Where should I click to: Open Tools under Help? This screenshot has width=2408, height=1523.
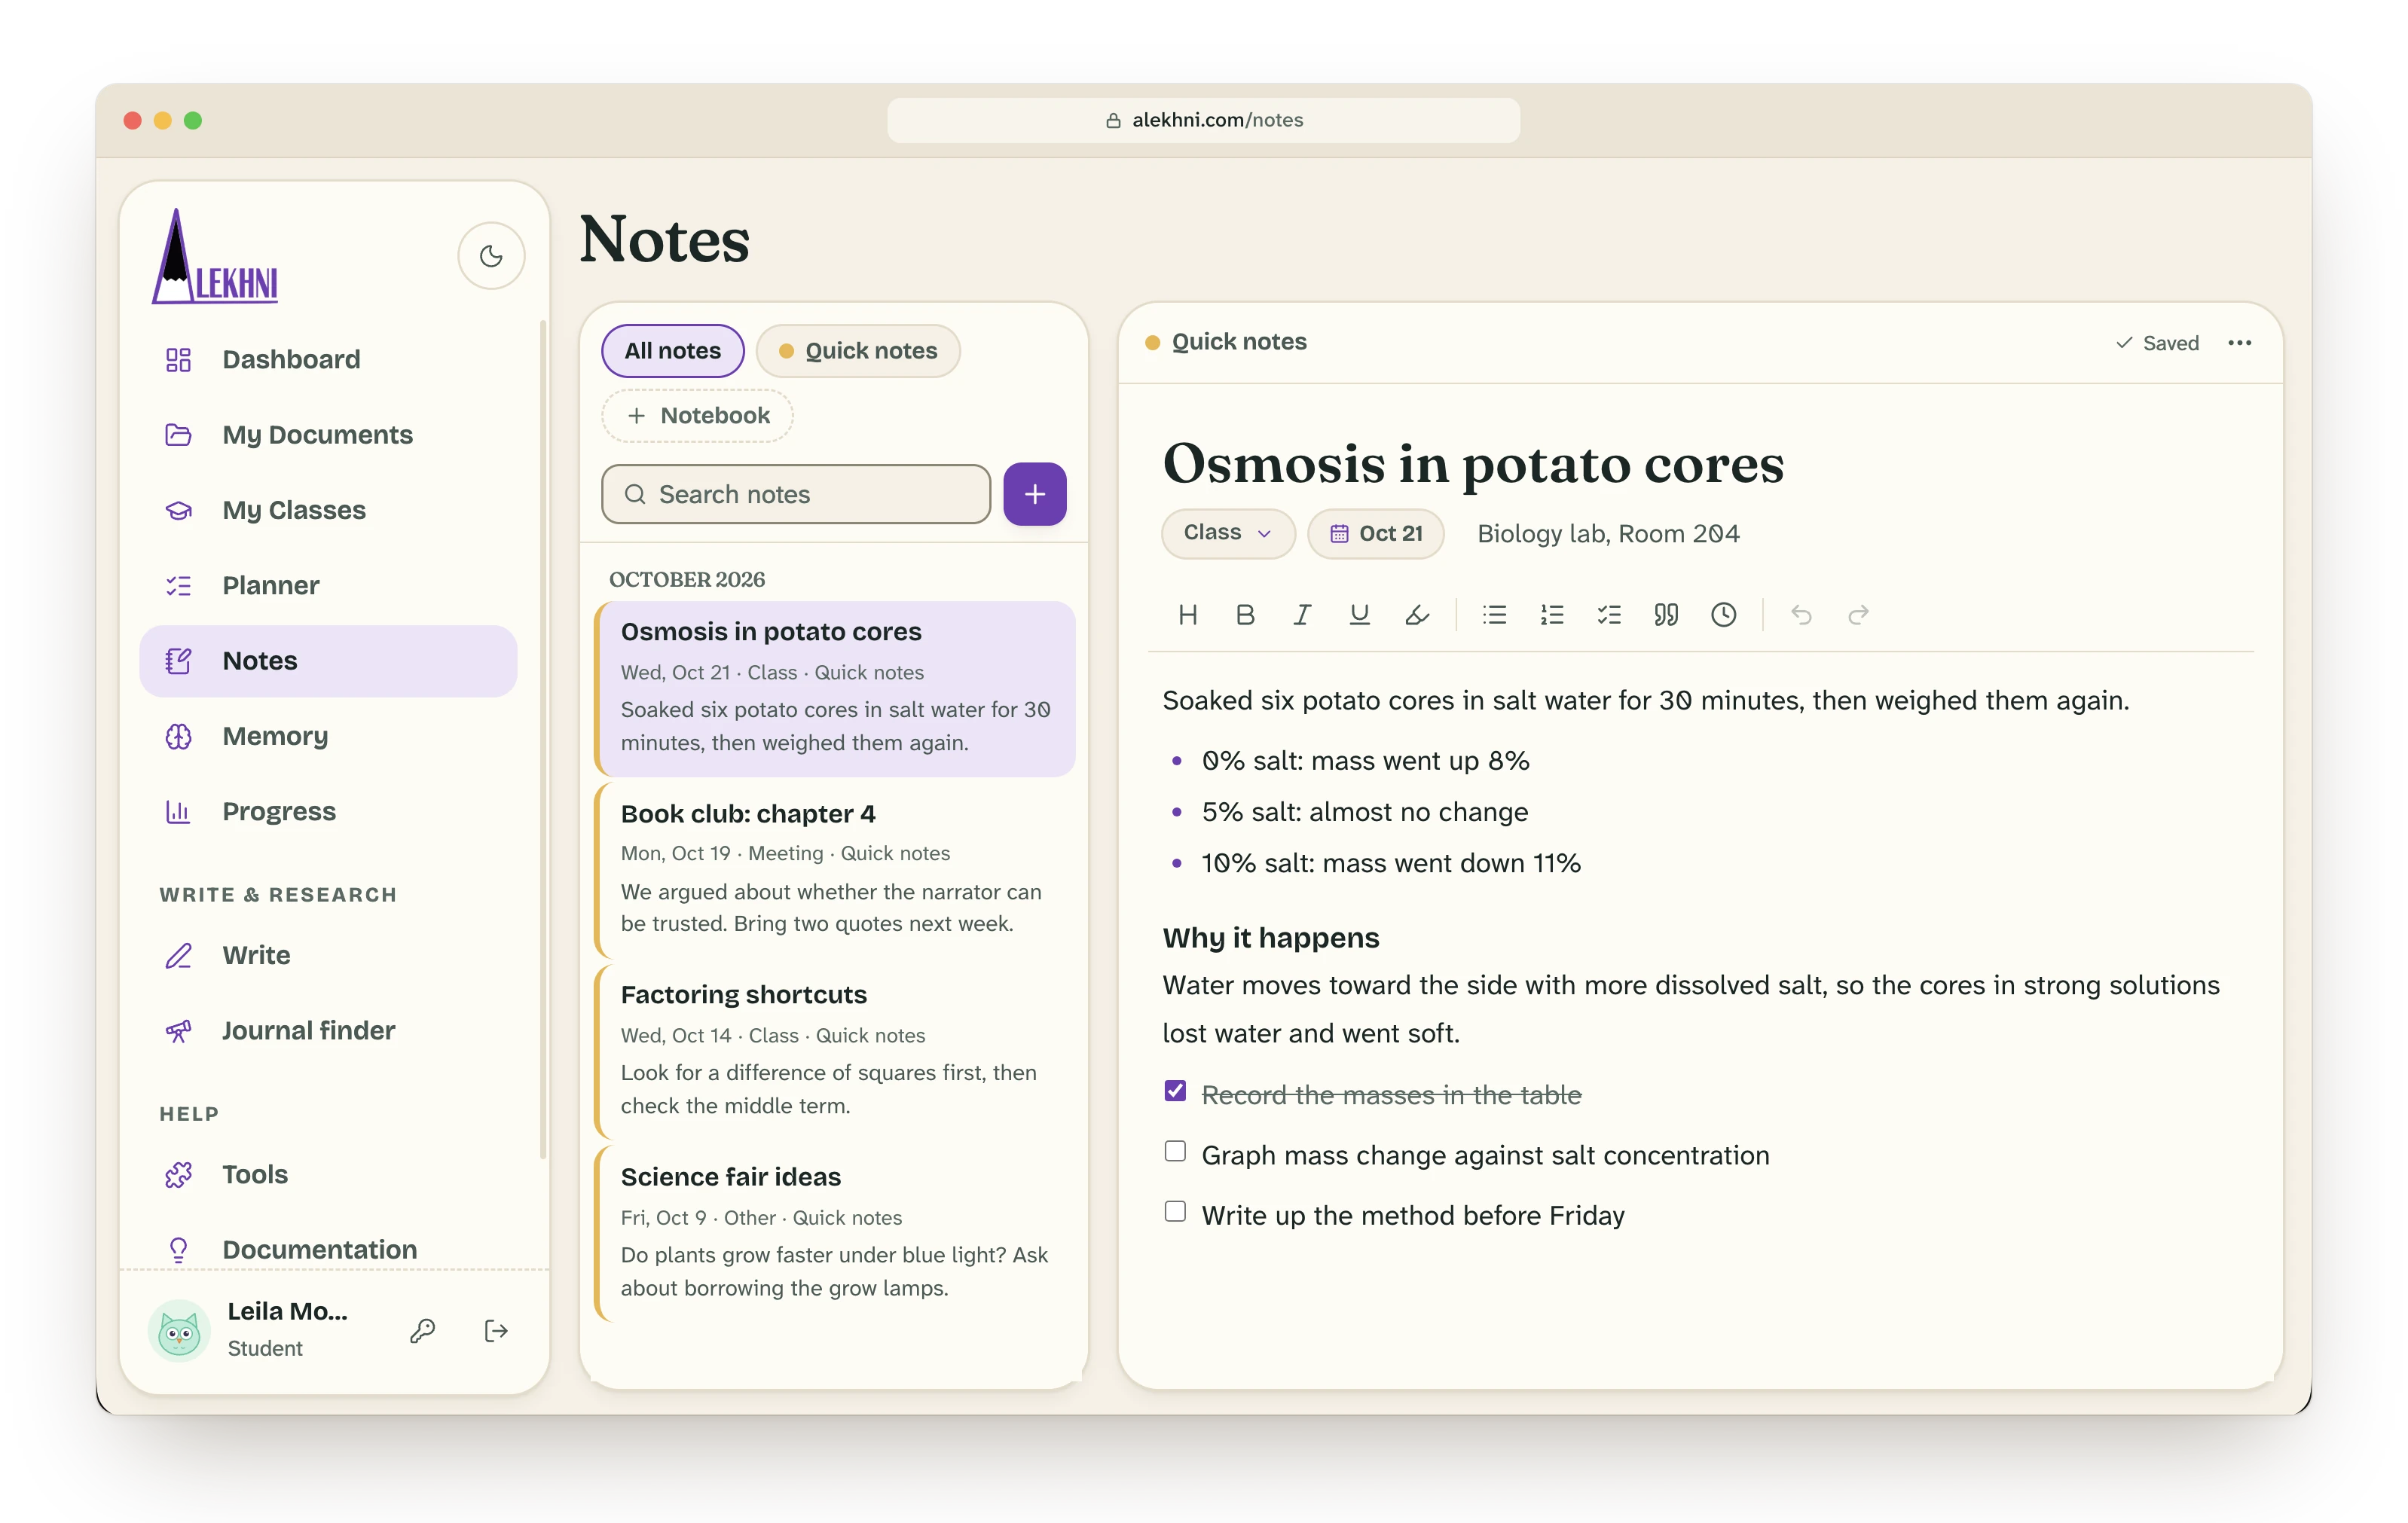point(328,1174)
